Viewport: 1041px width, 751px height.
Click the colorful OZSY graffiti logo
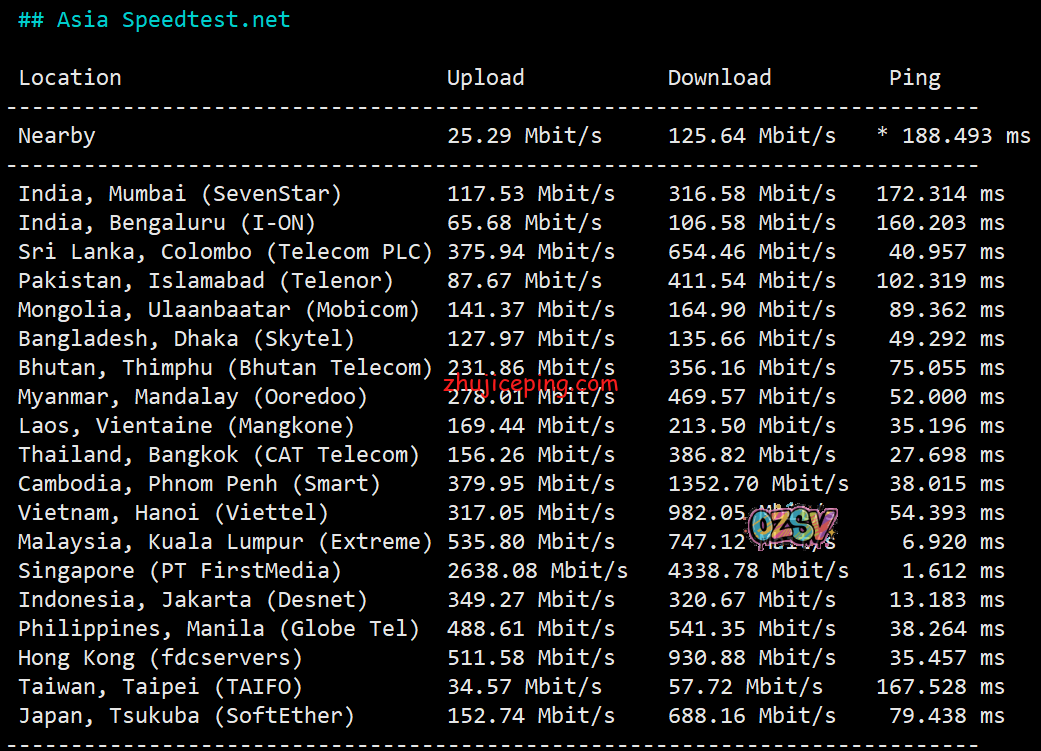click(792, 526)
